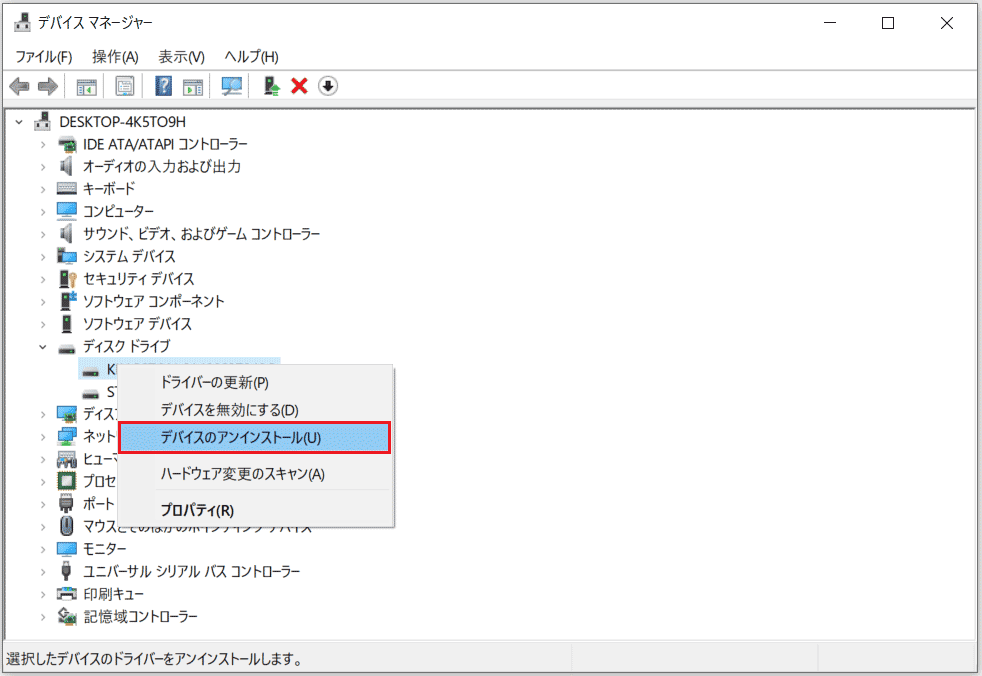
Task: Click the Back arrow toolbar icon
Action: (x=19, y=86)
